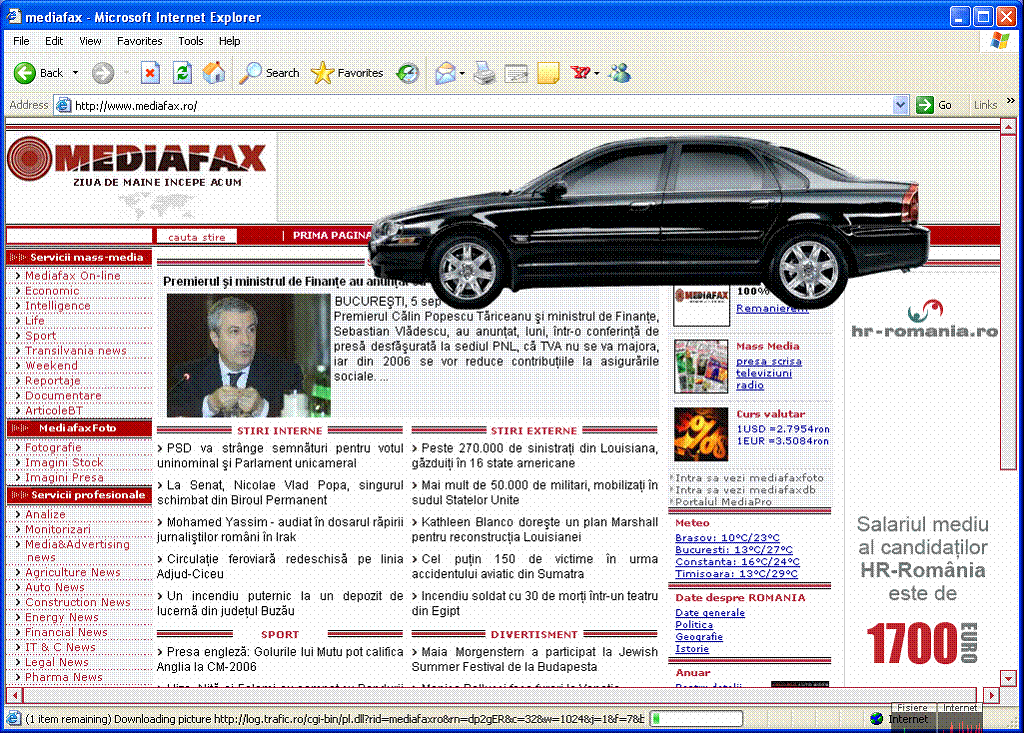Open the Sport sidebar link
1024x733 pixels.
tap(40, 336)
